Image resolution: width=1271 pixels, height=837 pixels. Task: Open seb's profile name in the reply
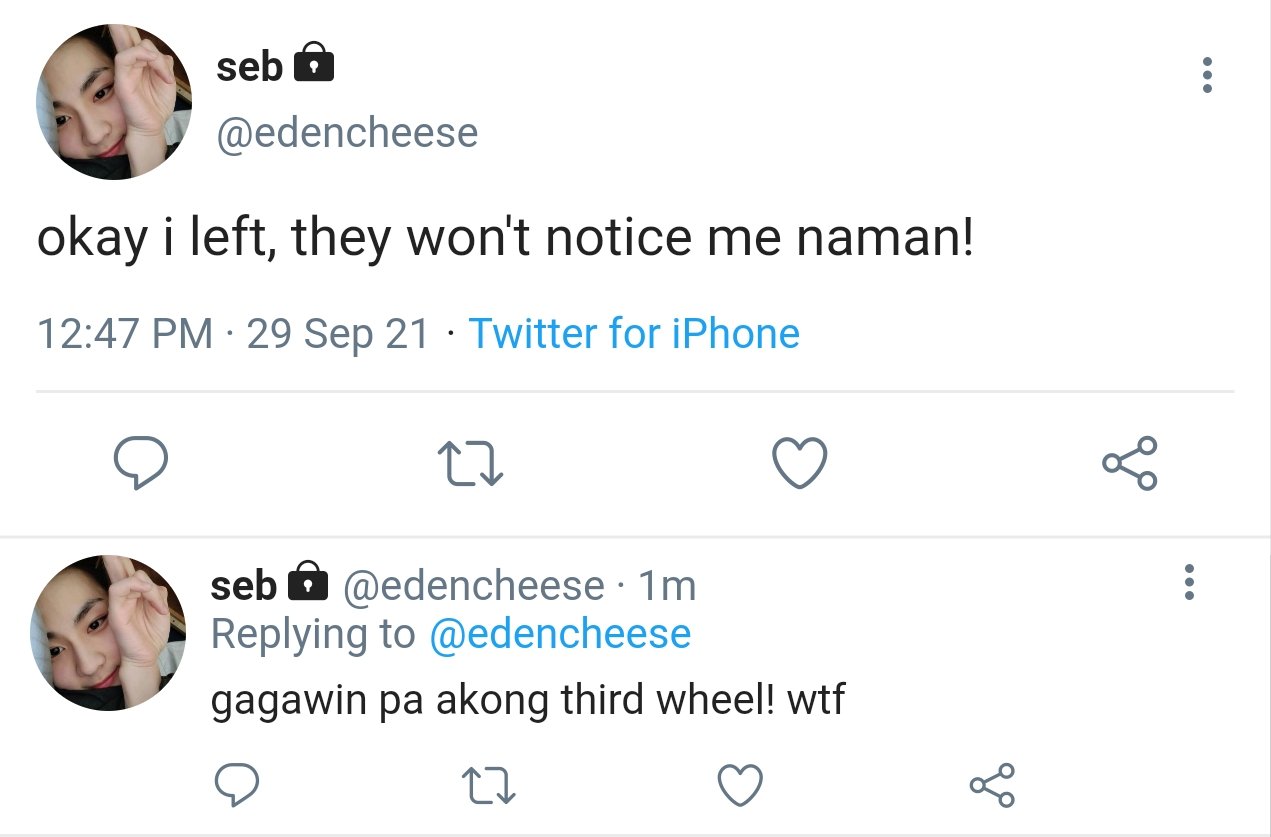point(243,585)
